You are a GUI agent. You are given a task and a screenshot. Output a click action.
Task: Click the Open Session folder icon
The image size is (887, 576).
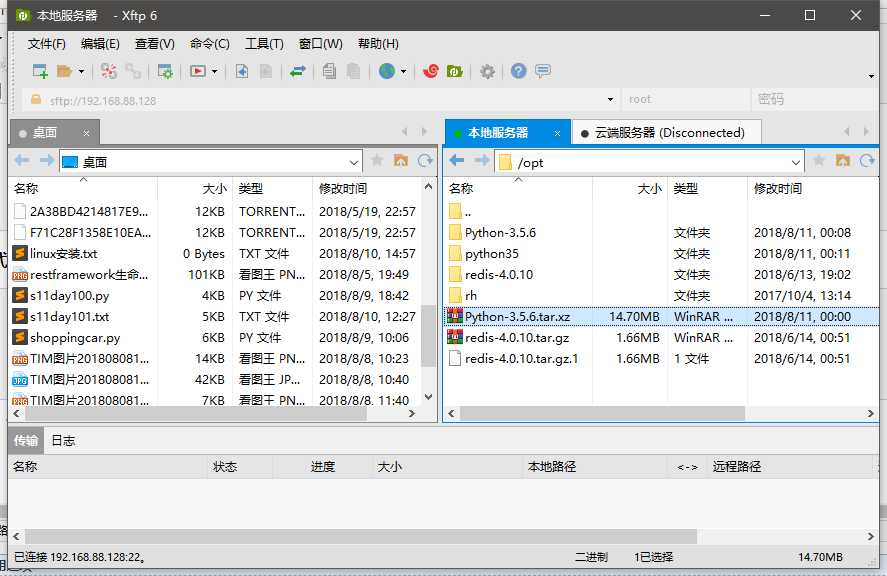(64, 71)
